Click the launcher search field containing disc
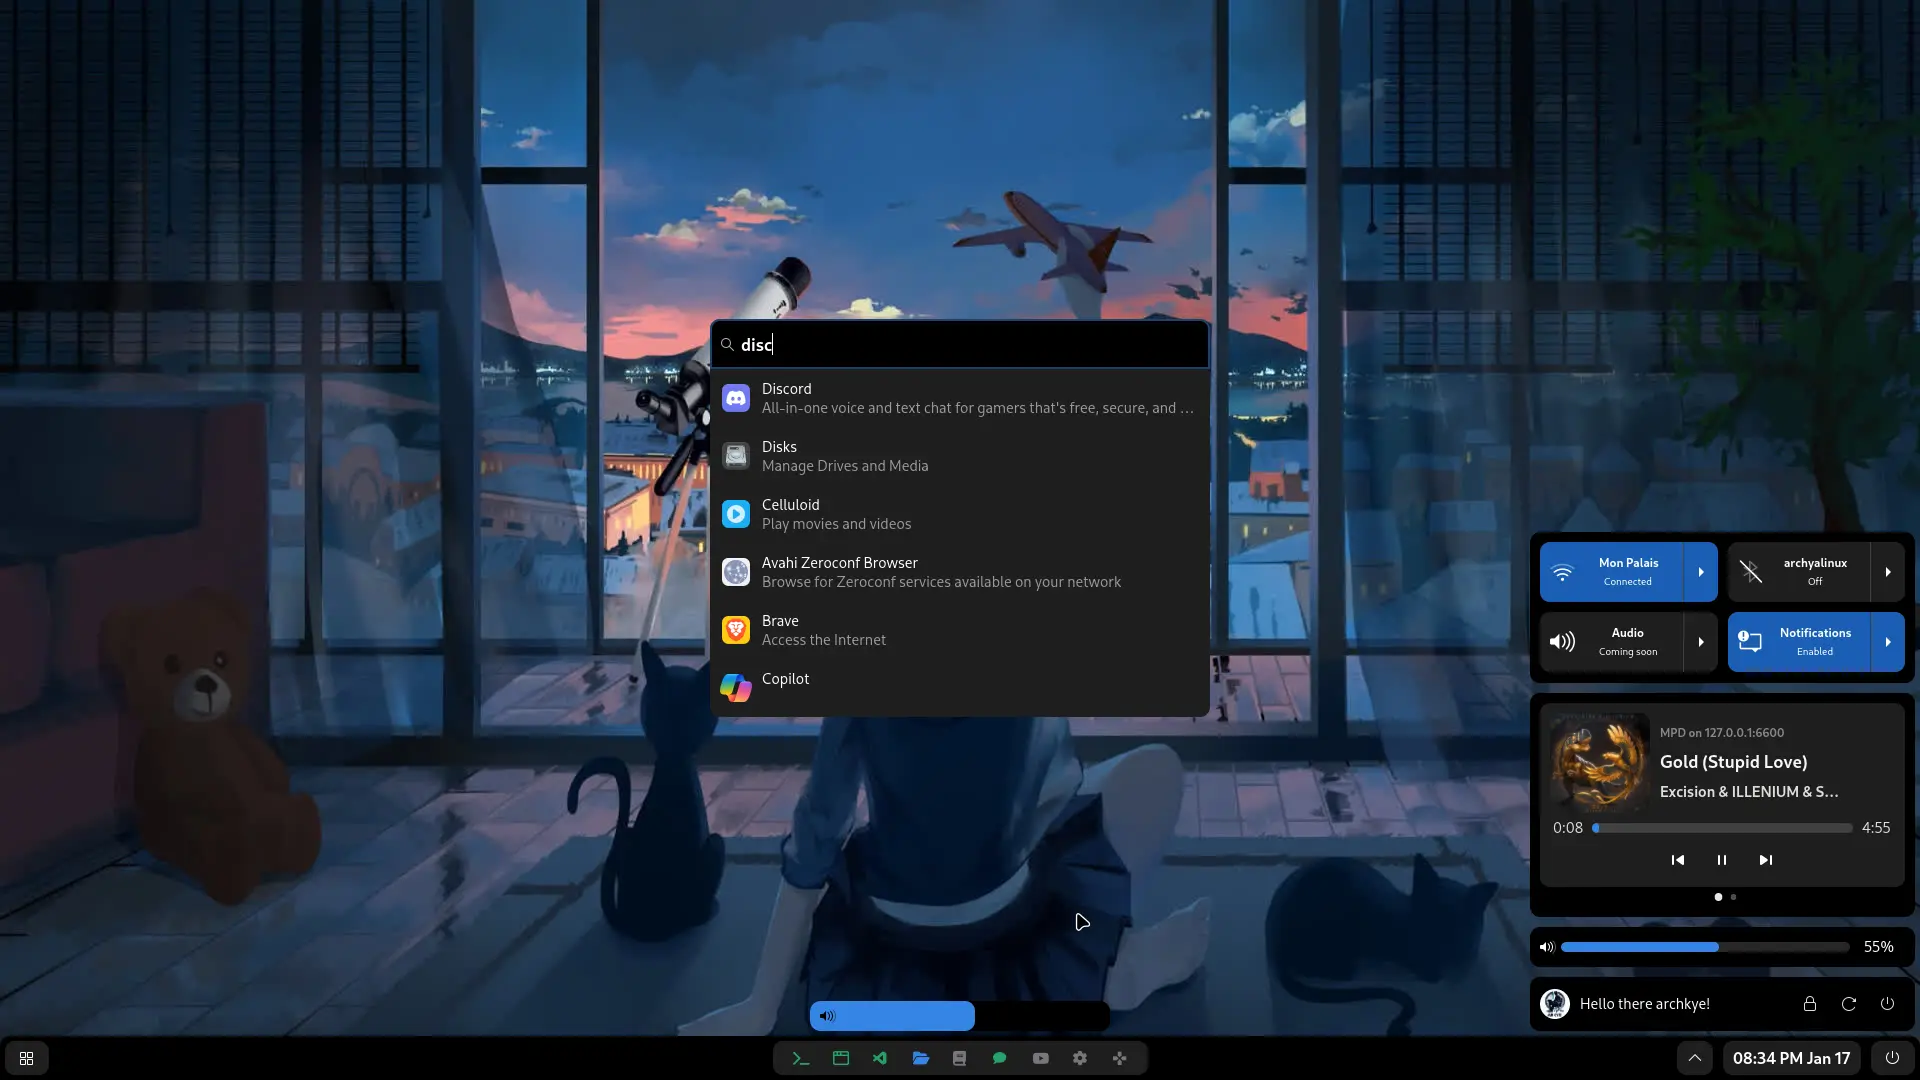This screenshot has width=1920, height=1080. coord(960,345)
